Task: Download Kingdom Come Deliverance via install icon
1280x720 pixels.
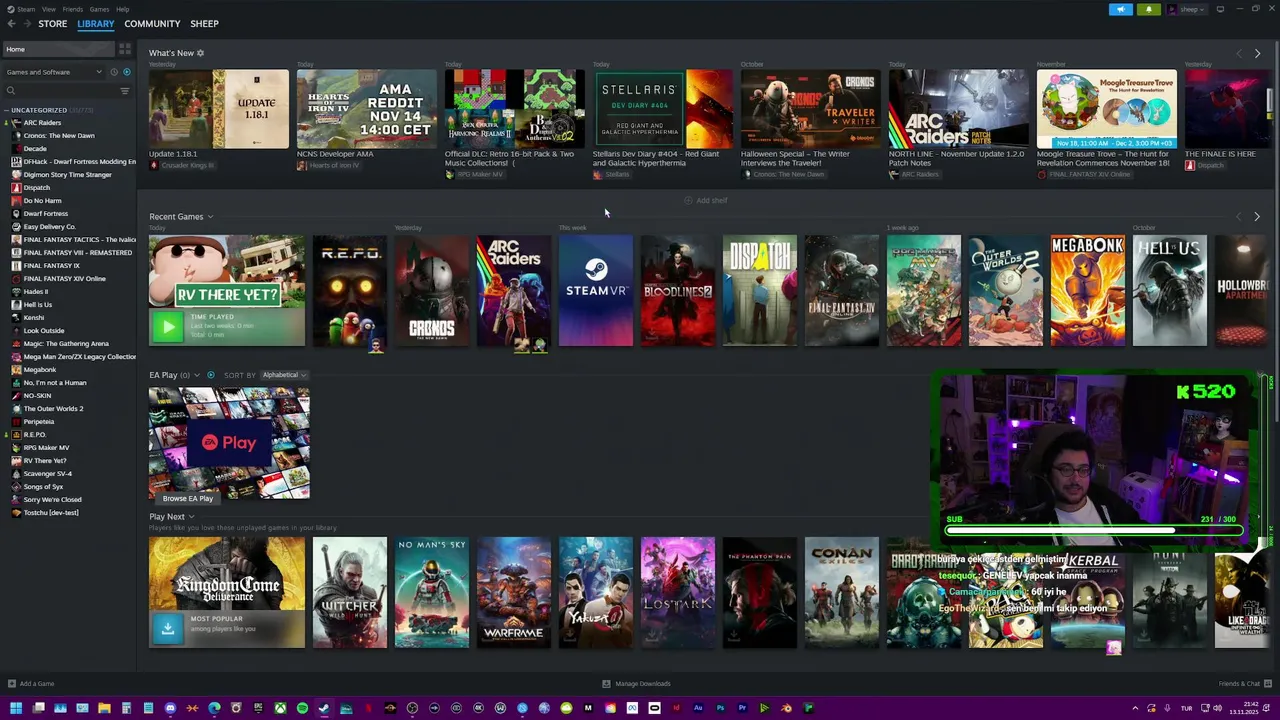Action: click(167, 628)
